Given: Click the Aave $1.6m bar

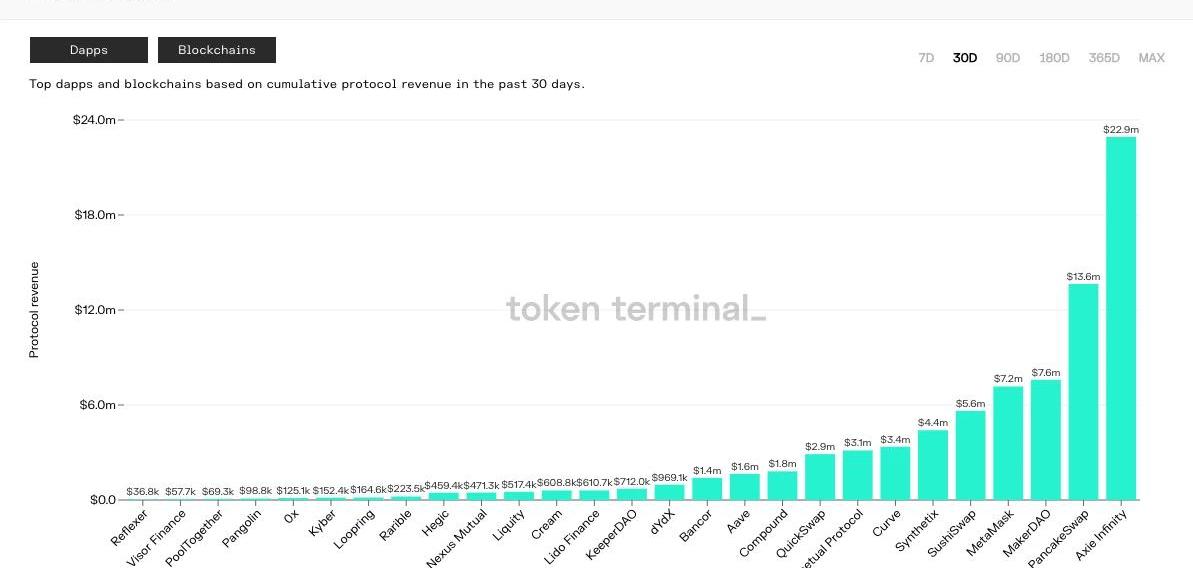Looking at the screenshot, I should click(744, 487).
